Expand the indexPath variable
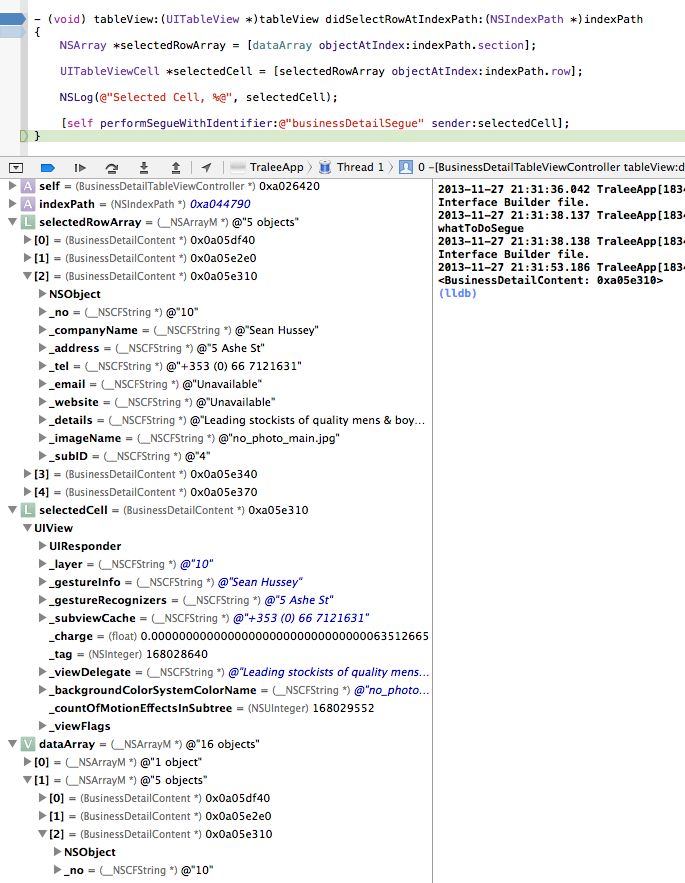This screenshot has width=685, height=883. 12,204
